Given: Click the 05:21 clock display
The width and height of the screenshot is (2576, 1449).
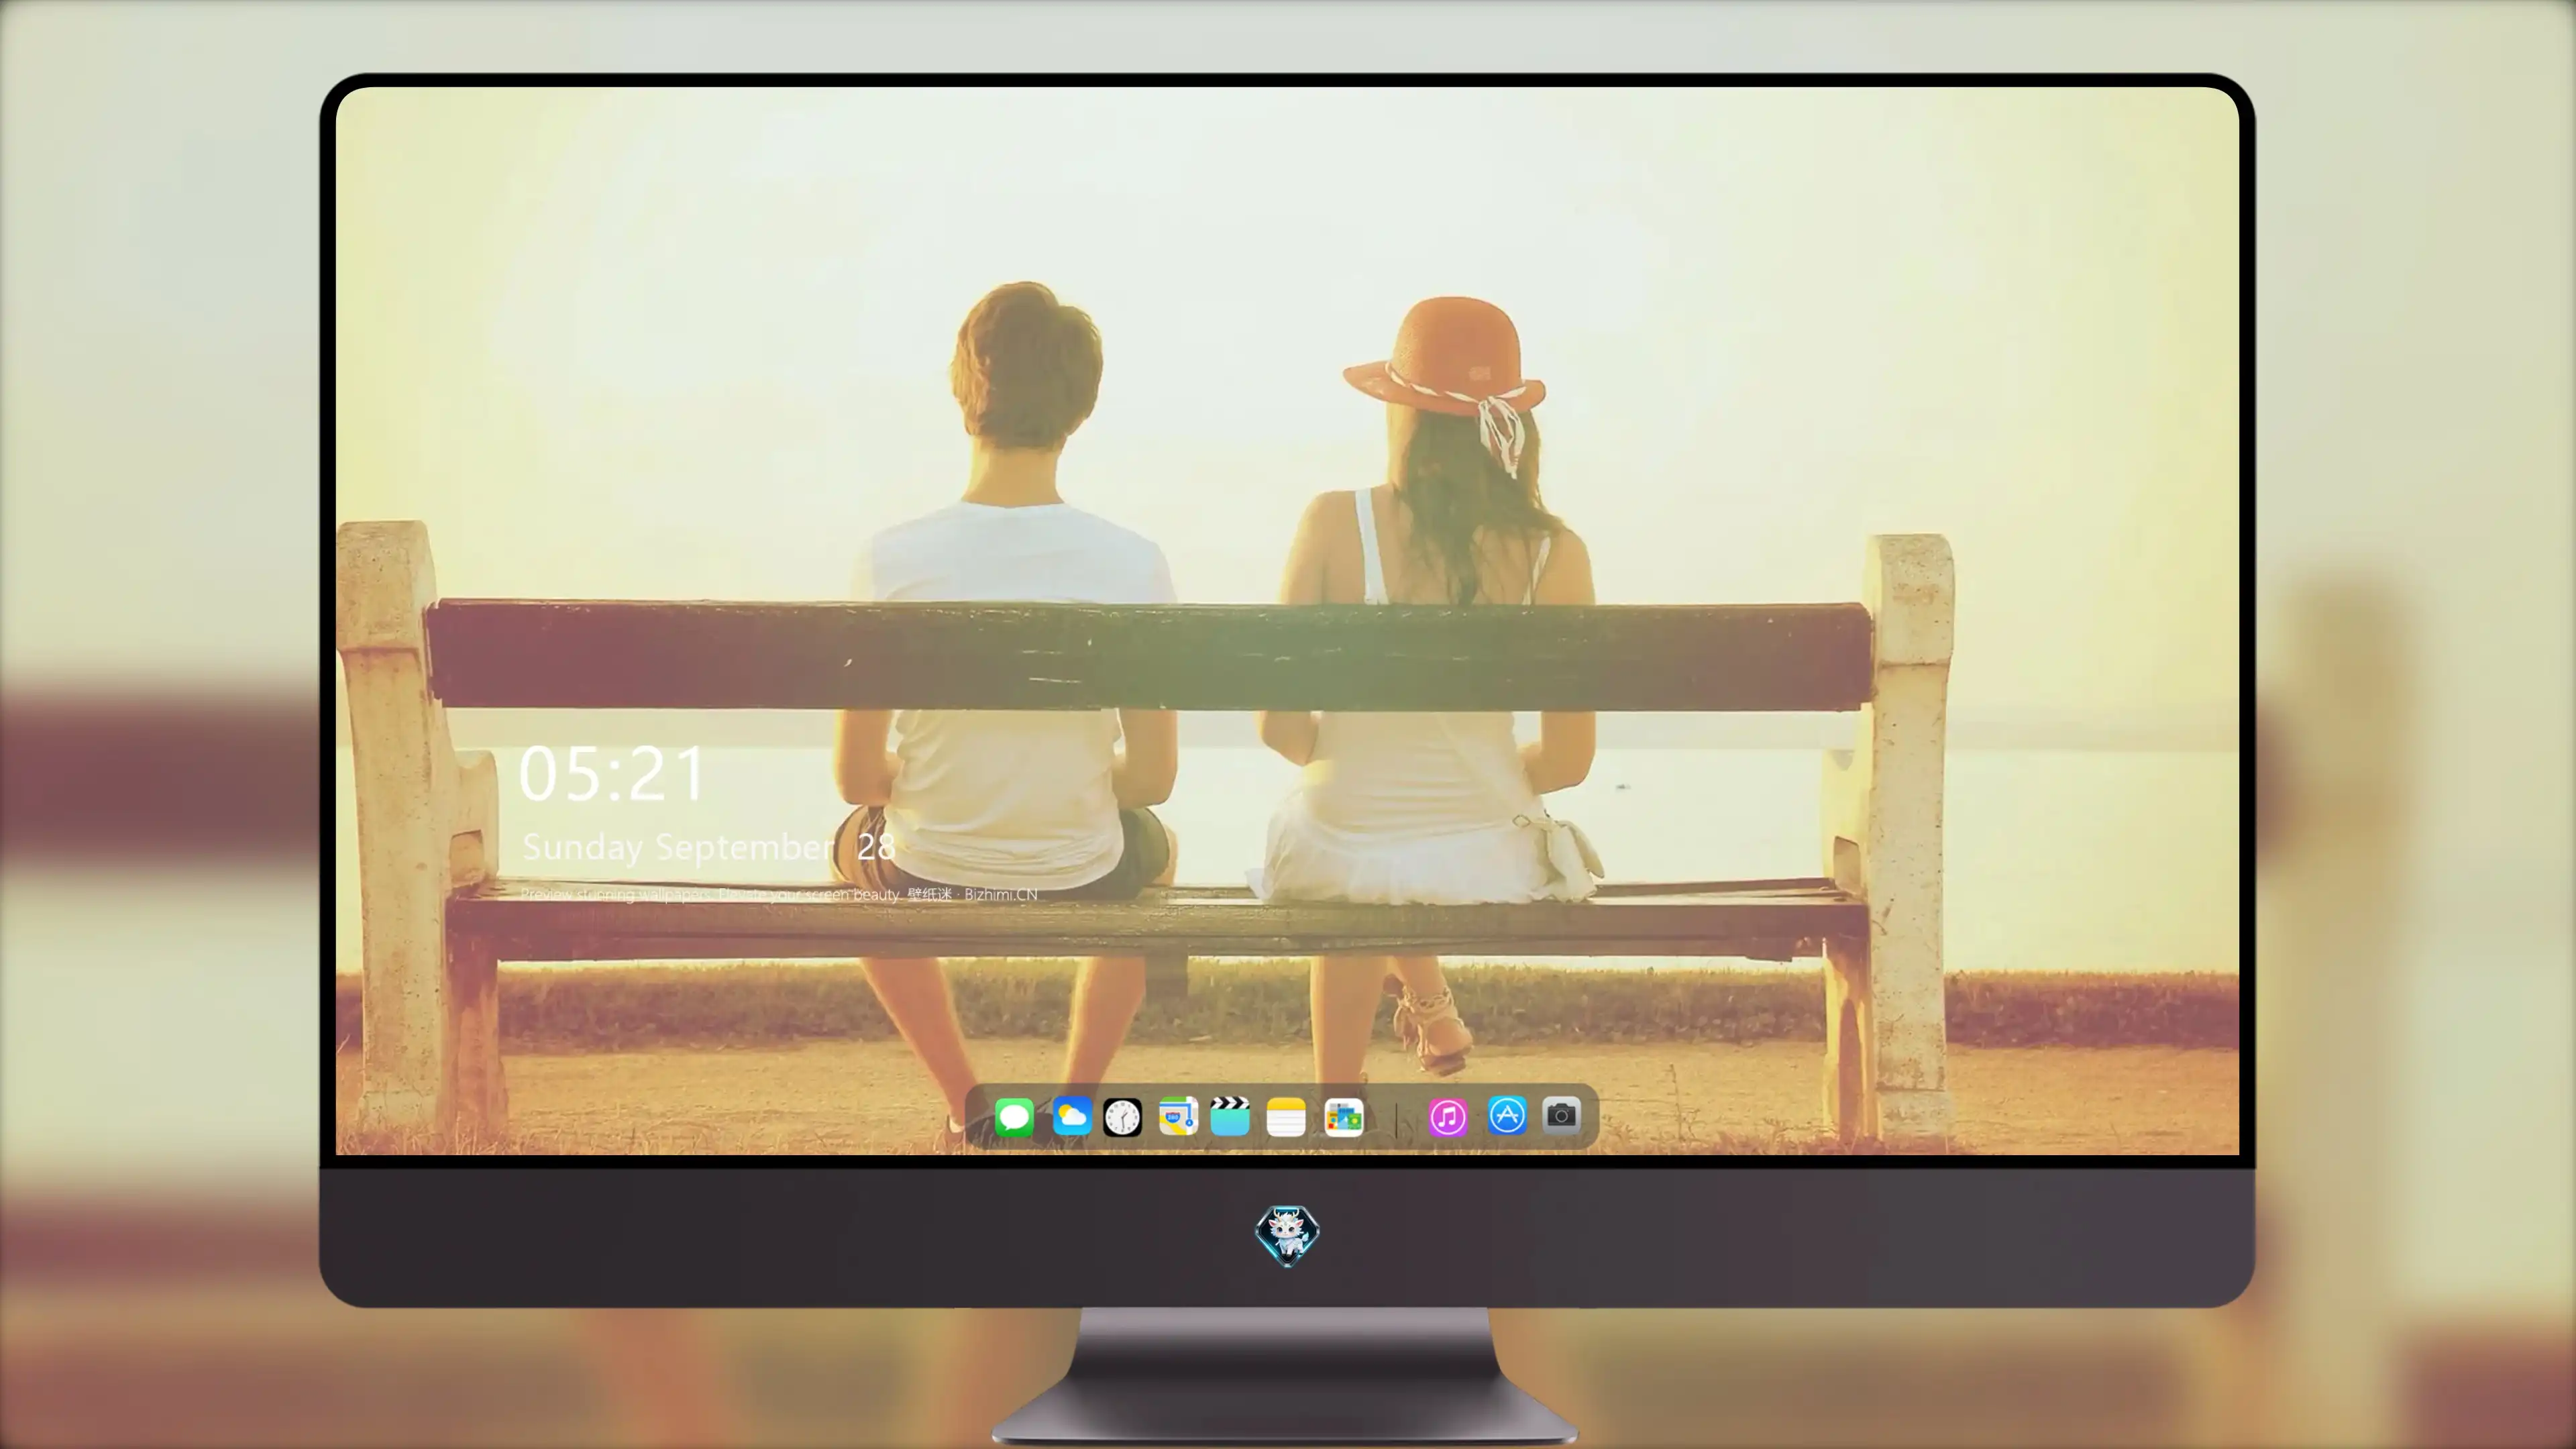Looking at the screenshot, I should coord(612,774).
